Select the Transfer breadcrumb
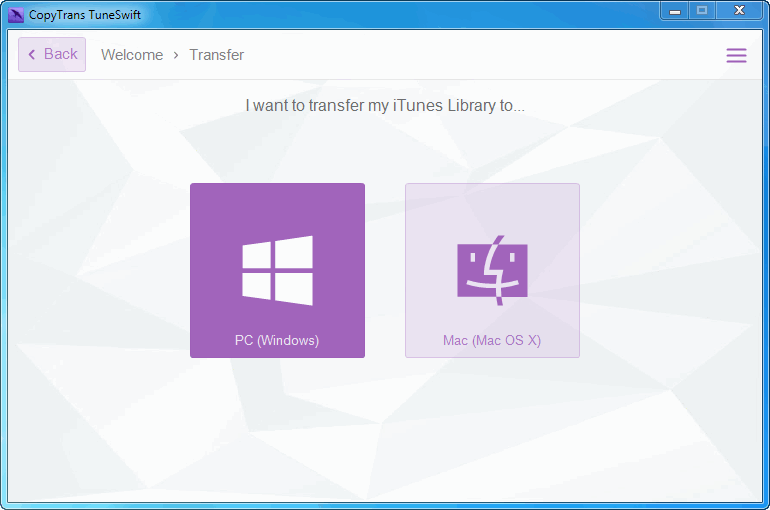The height and width of the screenshot is (510, 770). pyautogui.click(x=217, y=55)
